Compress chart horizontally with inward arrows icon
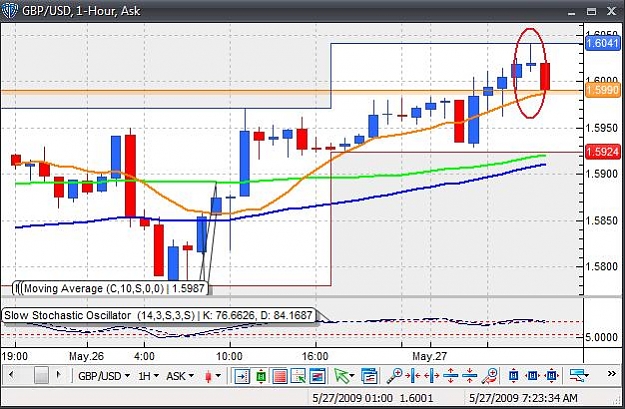 pos(415,376)
